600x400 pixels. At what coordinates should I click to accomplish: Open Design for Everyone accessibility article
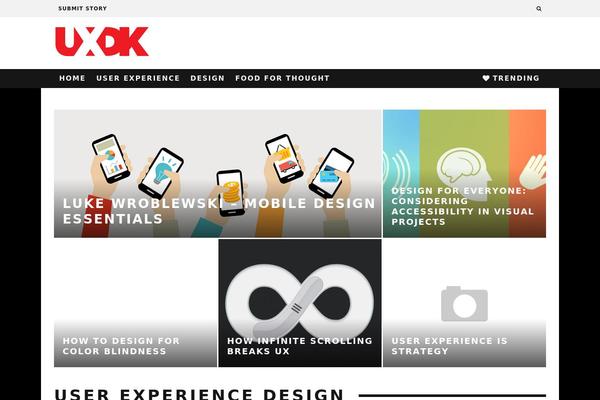(462, 206)
